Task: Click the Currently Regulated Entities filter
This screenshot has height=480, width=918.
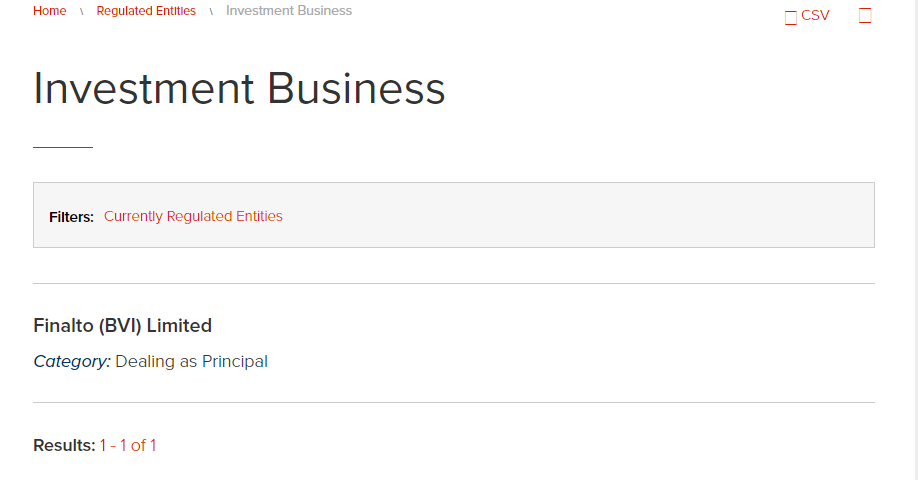Action: [x=193, y=216]
